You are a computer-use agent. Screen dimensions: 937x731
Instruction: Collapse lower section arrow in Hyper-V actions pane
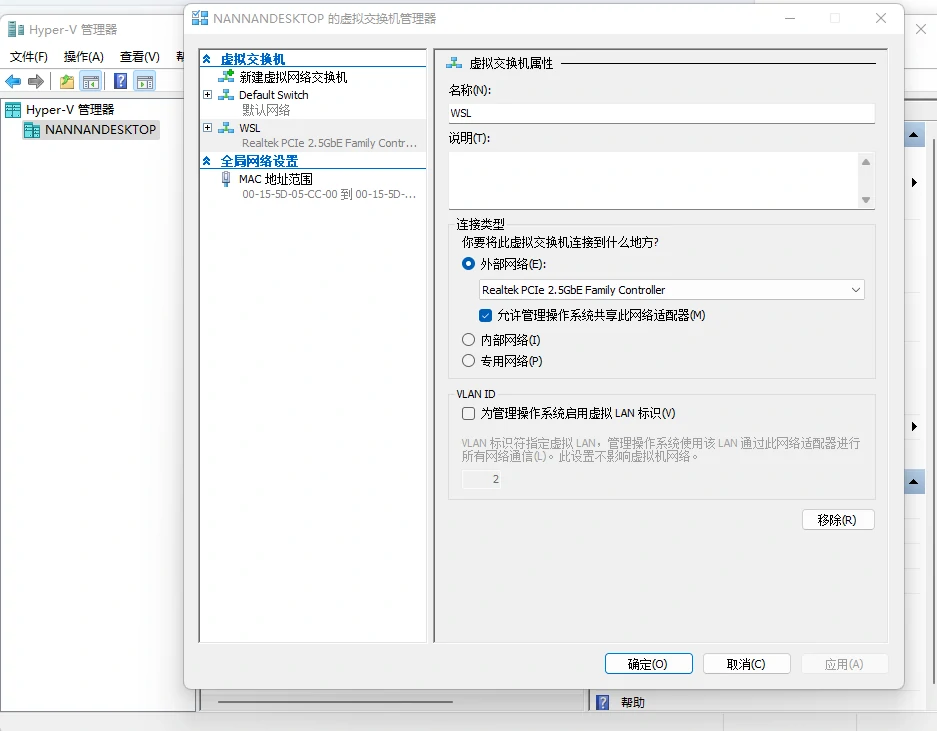[x=913, y=481]
